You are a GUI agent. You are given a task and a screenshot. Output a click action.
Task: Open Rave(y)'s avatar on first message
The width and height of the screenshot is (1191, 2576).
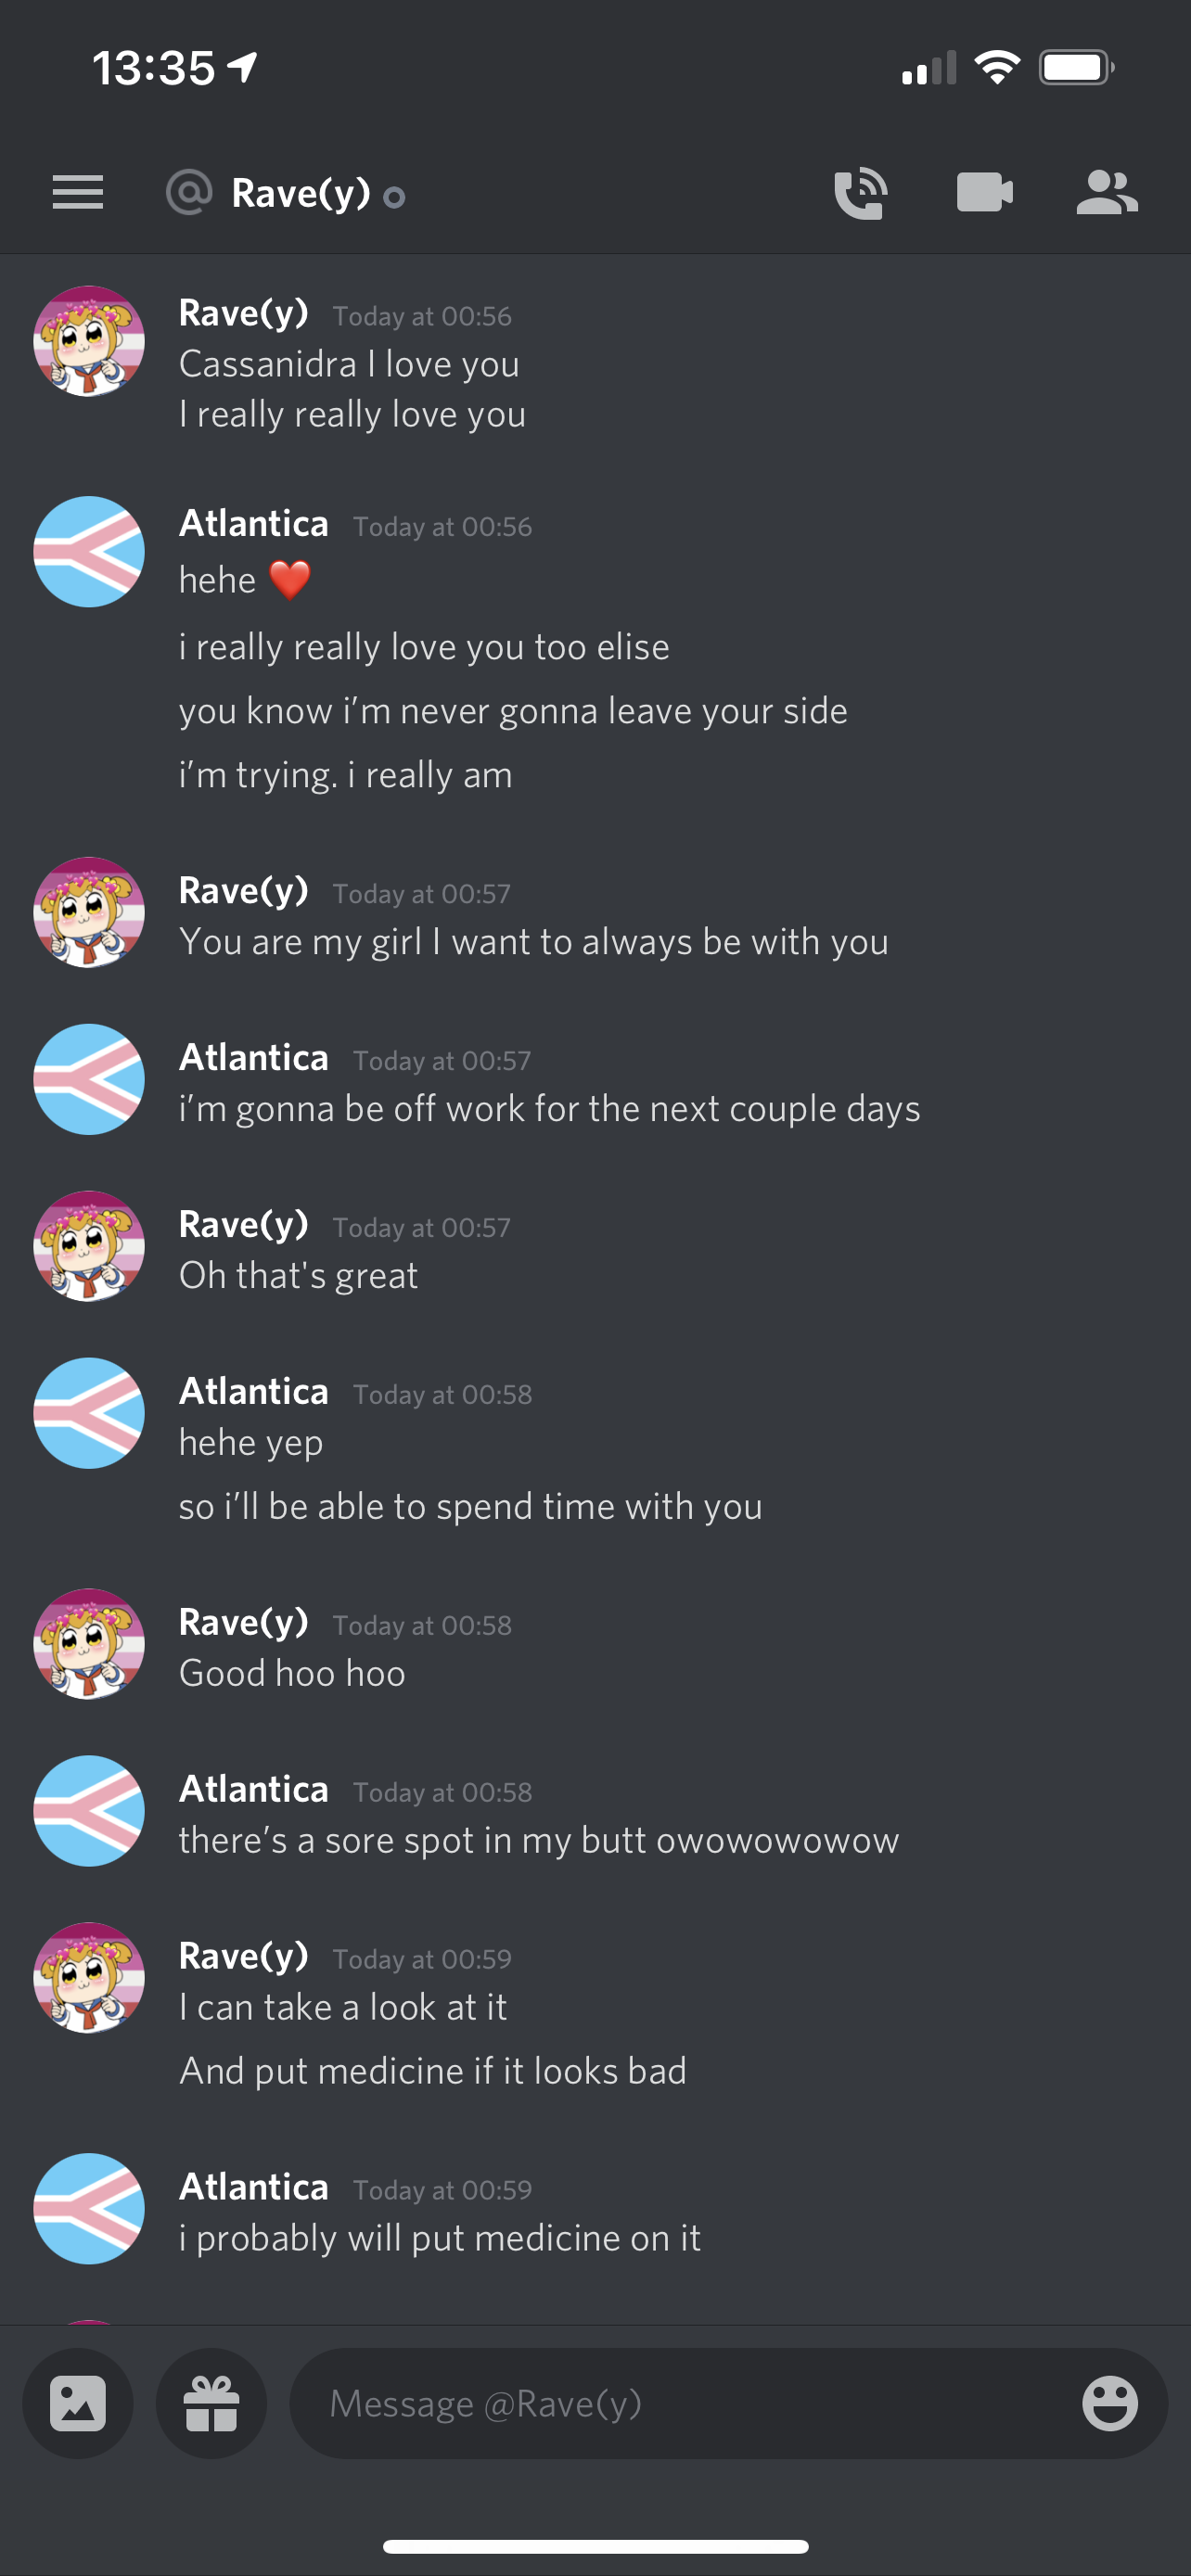pyautogui.click(x=89, y=341)
